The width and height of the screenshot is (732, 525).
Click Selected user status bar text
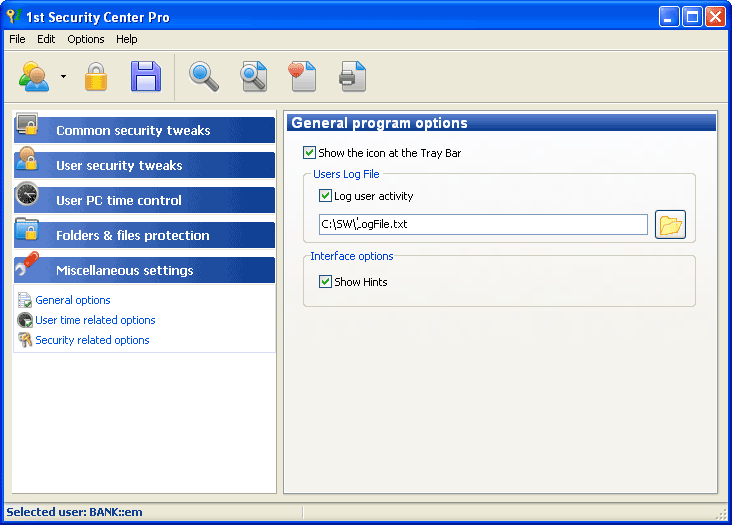click(x=74, y=512)
